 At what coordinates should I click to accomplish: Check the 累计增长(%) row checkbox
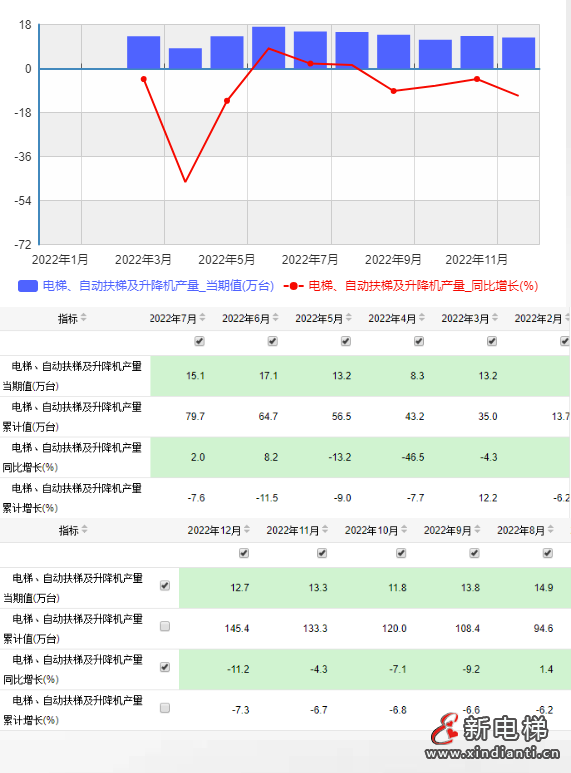coord(165,708)
